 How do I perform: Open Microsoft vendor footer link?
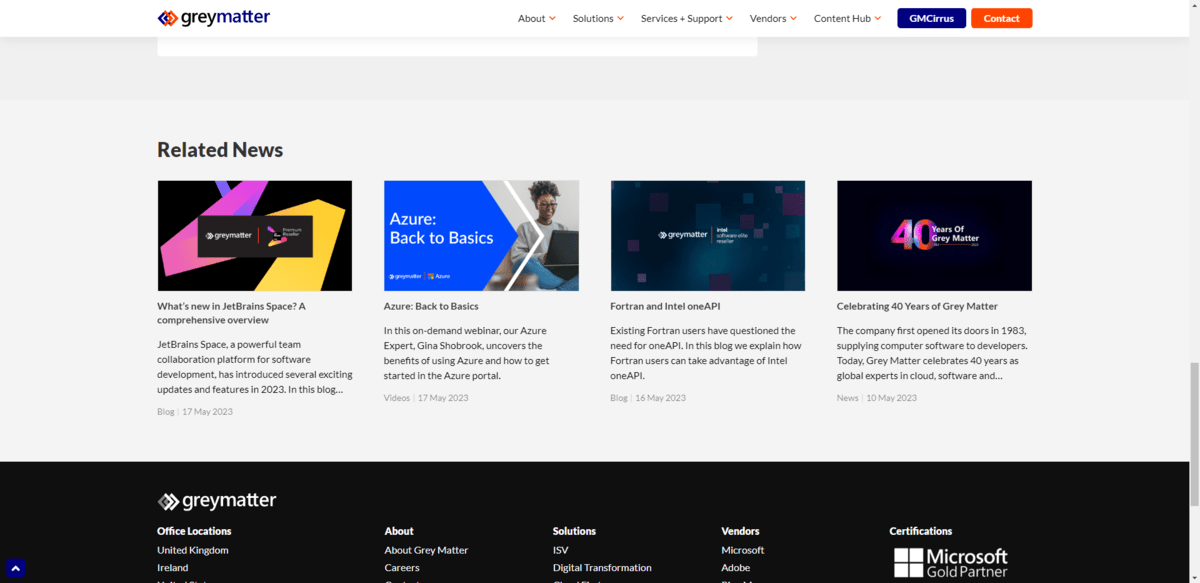point(743,550)
